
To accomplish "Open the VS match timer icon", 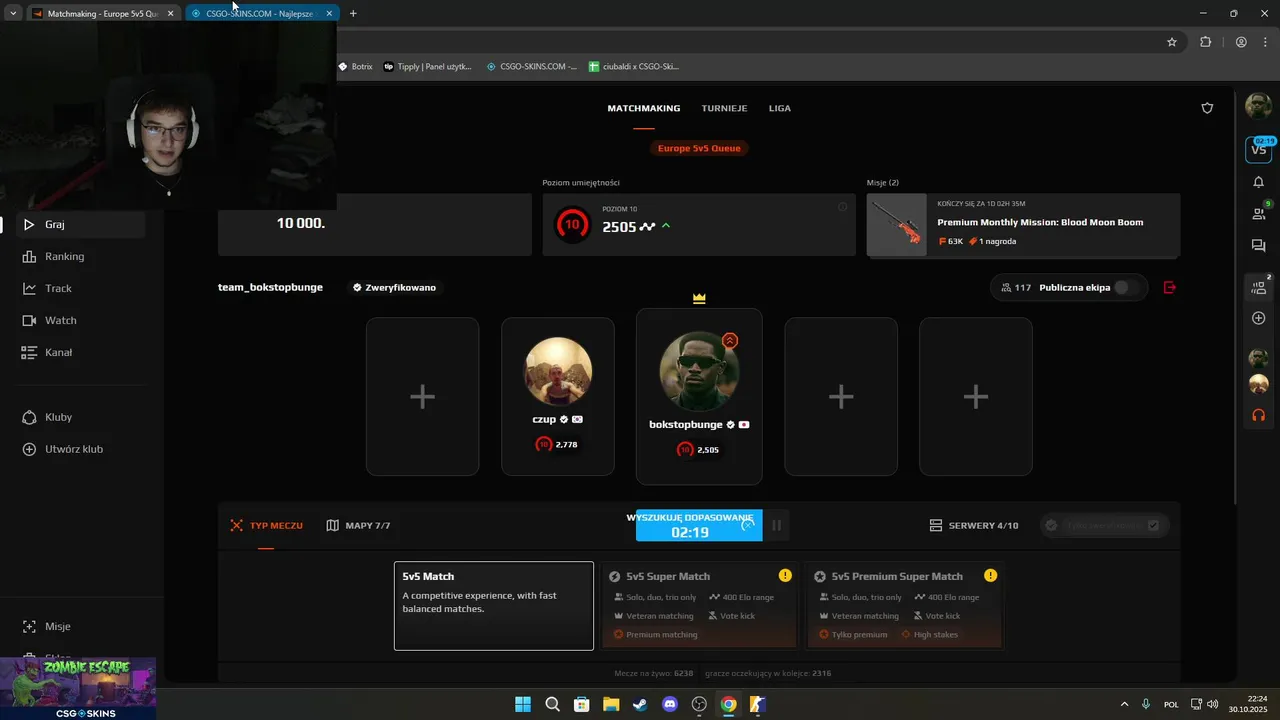I will [1258, 149].
